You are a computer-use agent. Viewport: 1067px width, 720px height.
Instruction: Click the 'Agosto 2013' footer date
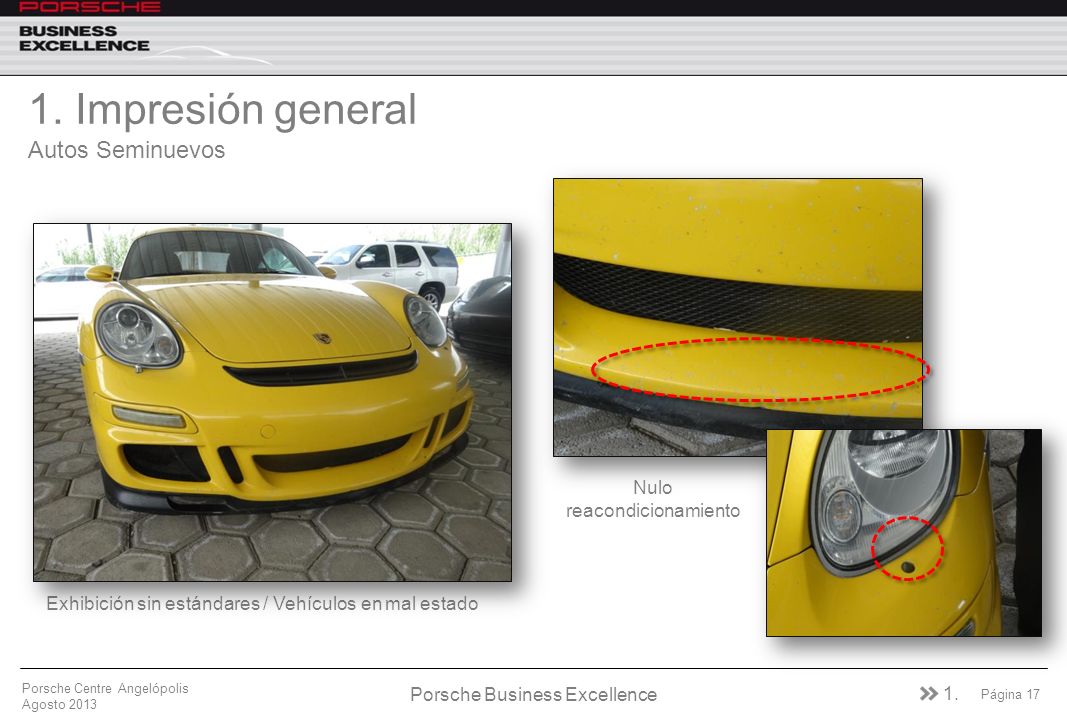[x=59, y=704]
